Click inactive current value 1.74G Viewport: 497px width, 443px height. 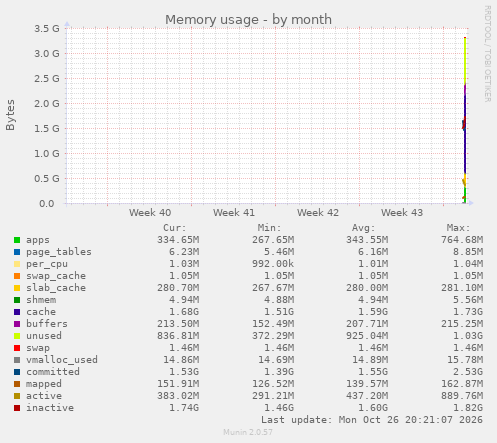click(x=184, y=408)
